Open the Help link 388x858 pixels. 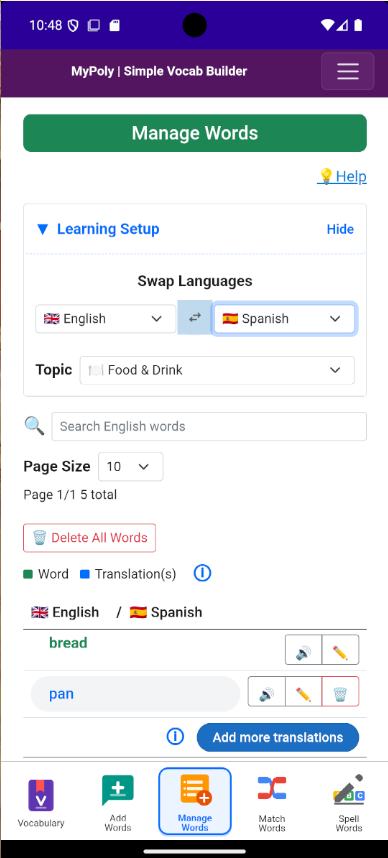pyautogui.click(x=342, y=176)
